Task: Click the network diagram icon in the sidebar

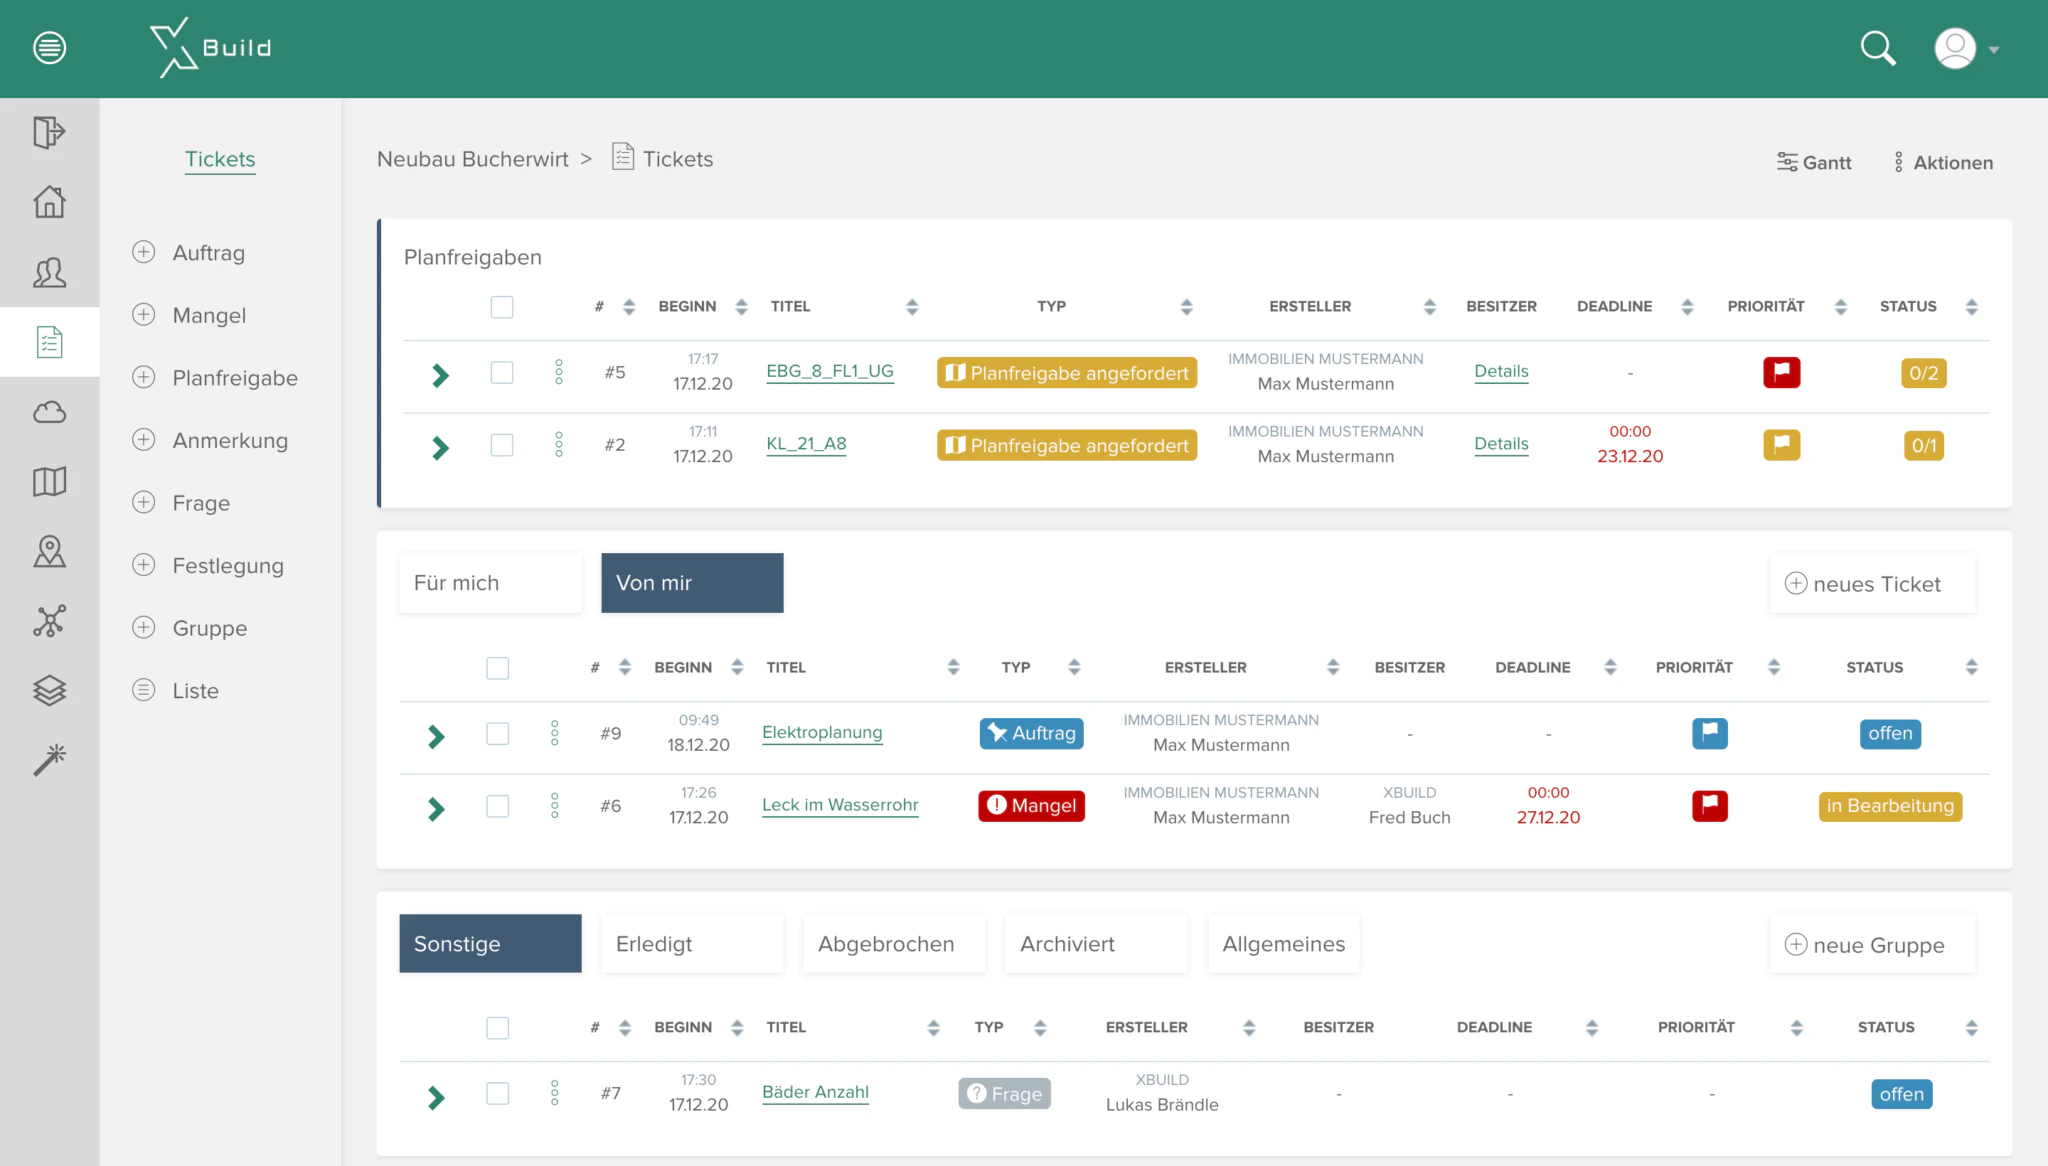Action: 48,621
